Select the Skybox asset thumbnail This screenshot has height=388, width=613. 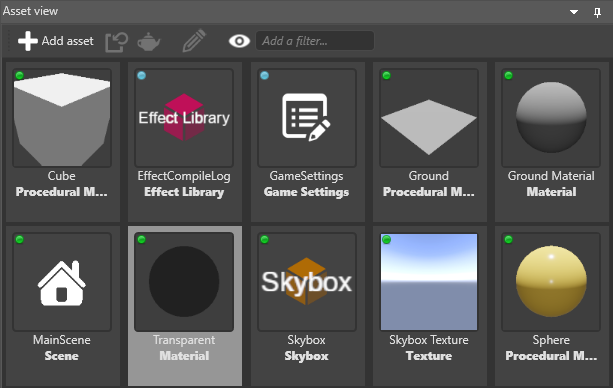point(306,282)
